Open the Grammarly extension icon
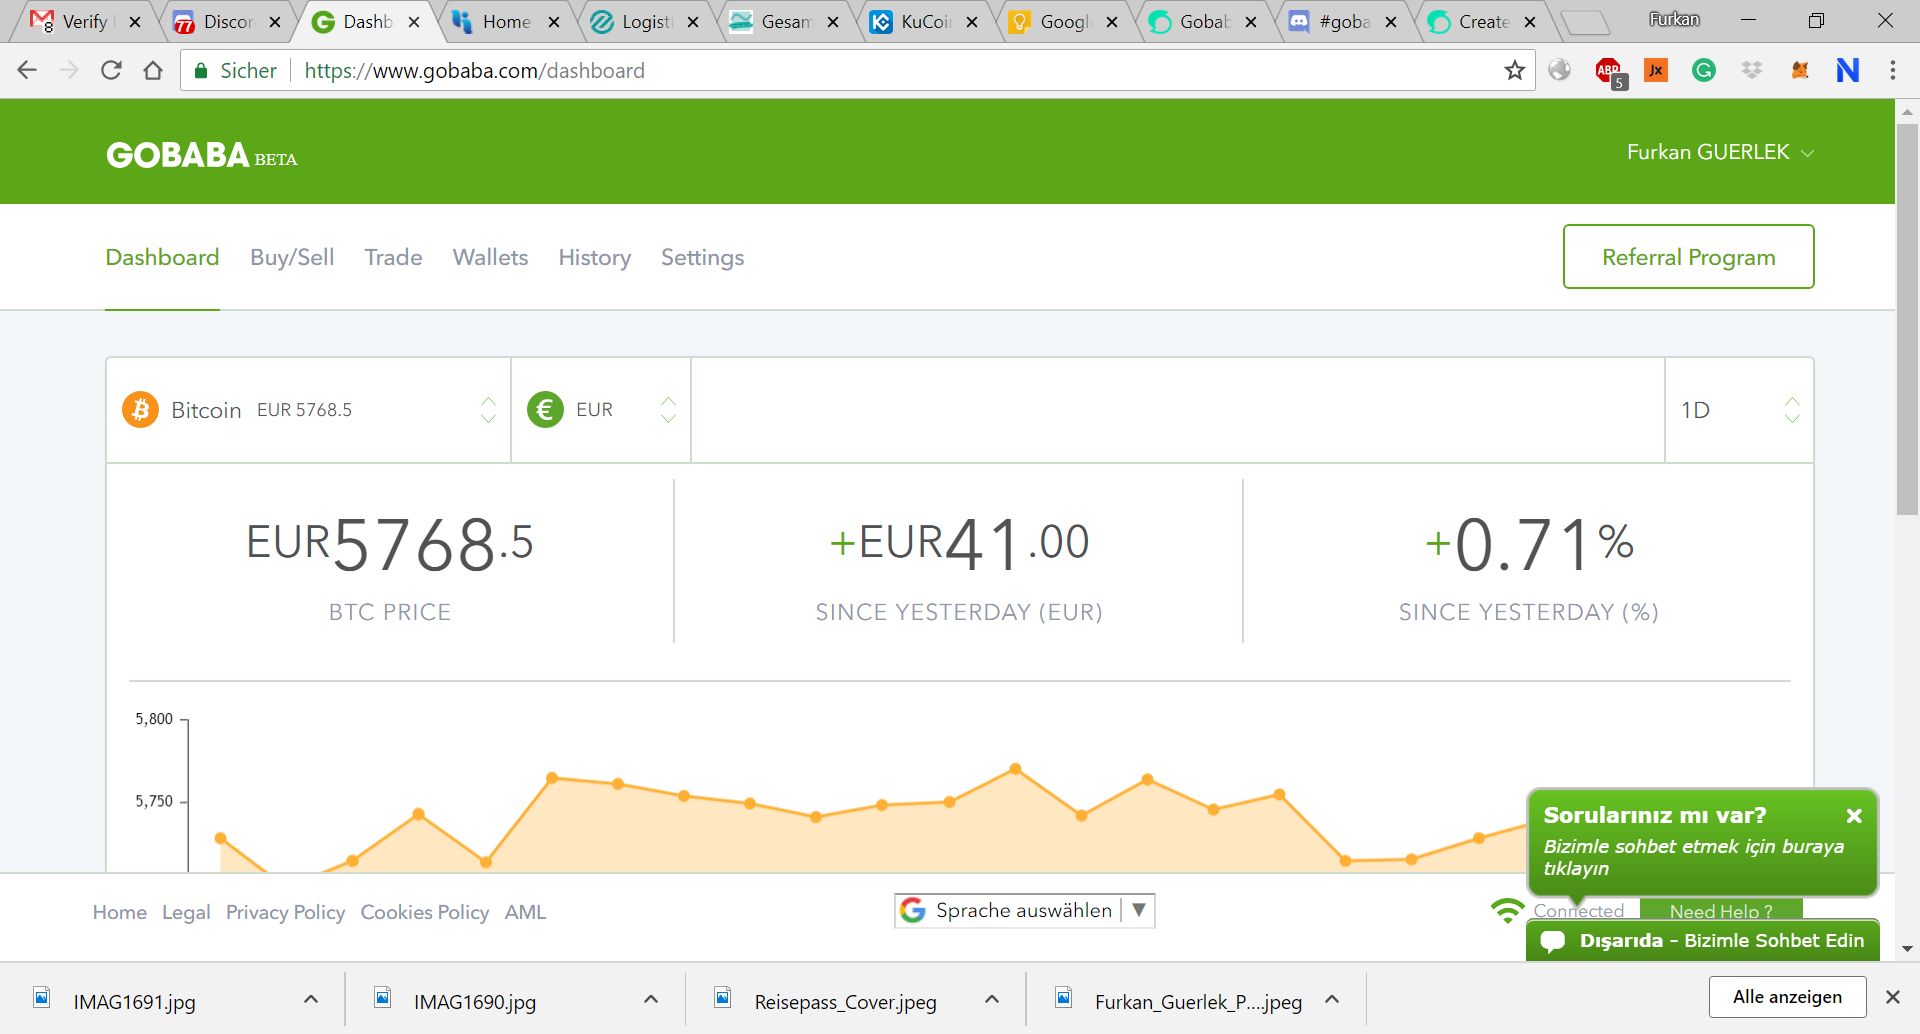This screenshot has width=1920, height=1034. 1704,70
